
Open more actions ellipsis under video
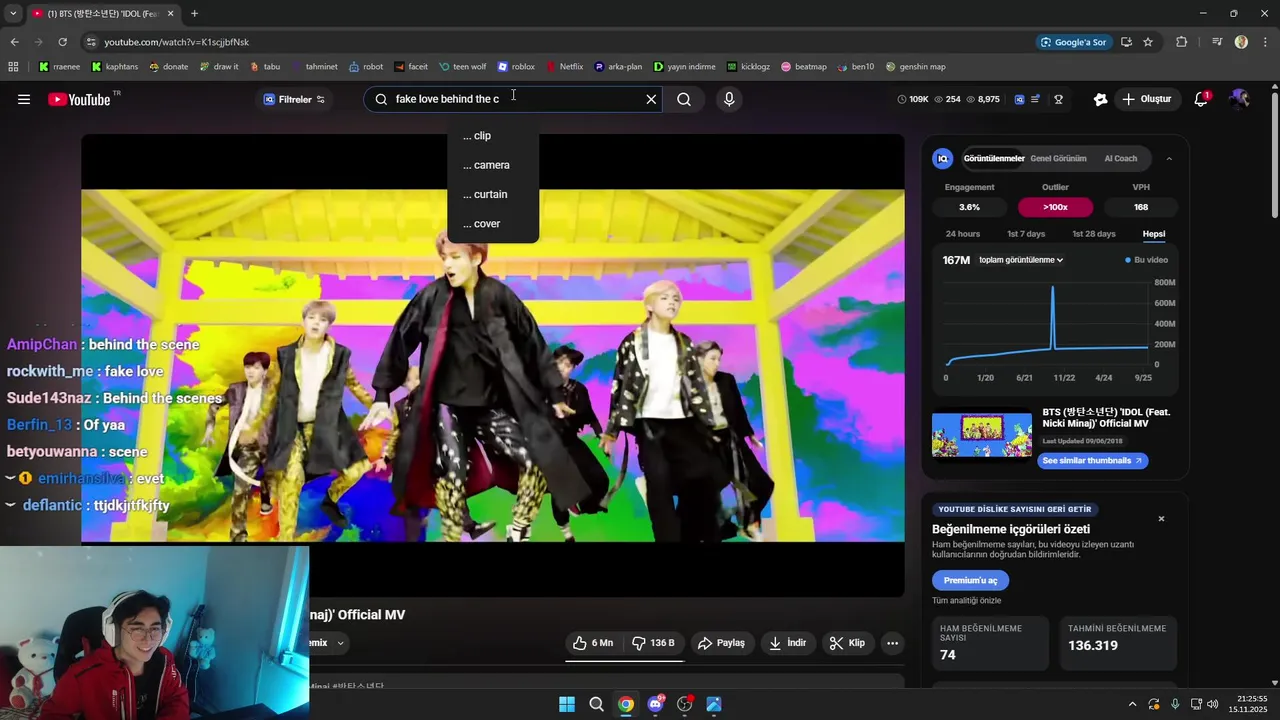click(892, 643)
